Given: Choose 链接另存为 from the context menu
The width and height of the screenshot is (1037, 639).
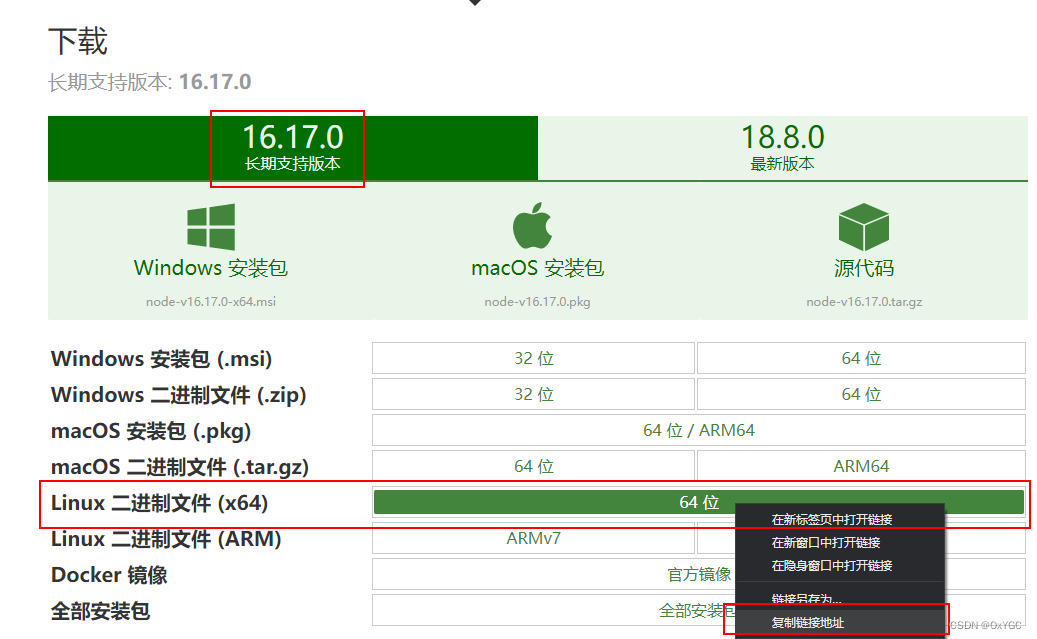Looking at the screenshot, I should click(x=806, y=599).
